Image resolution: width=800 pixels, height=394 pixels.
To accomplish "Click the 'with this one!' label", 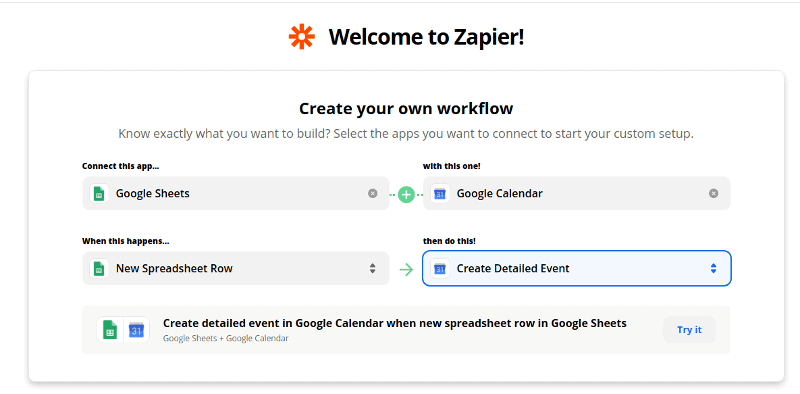I will [452, 166].
